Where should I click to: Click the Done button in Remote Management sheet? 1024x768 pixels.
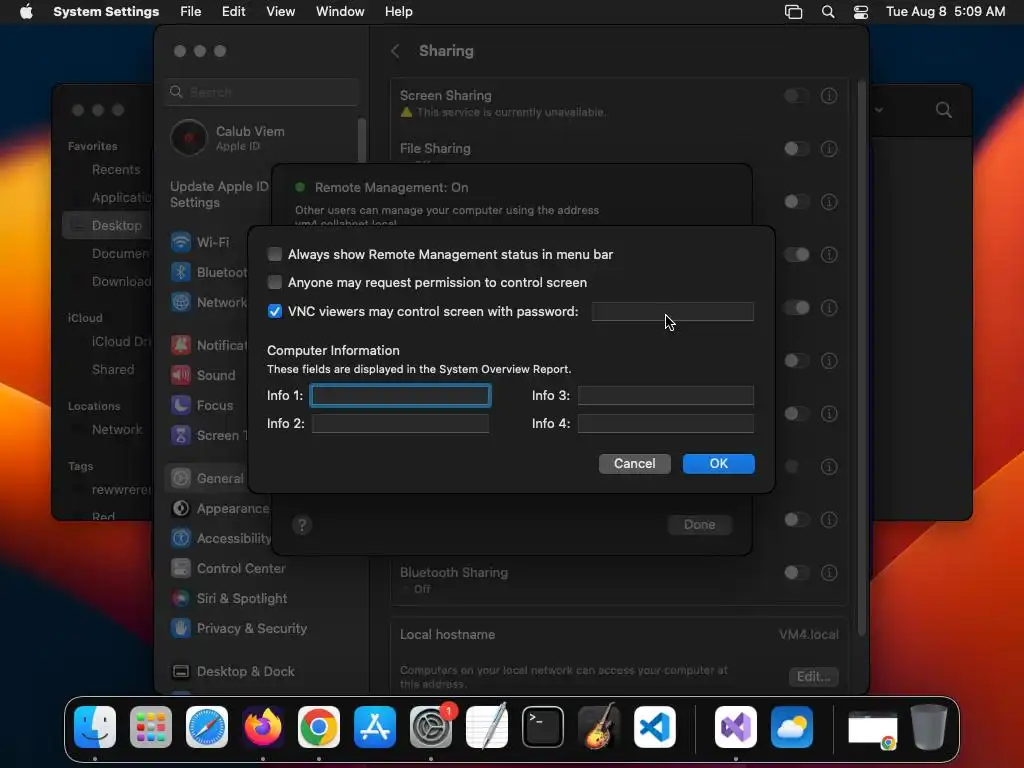(699, 524)
